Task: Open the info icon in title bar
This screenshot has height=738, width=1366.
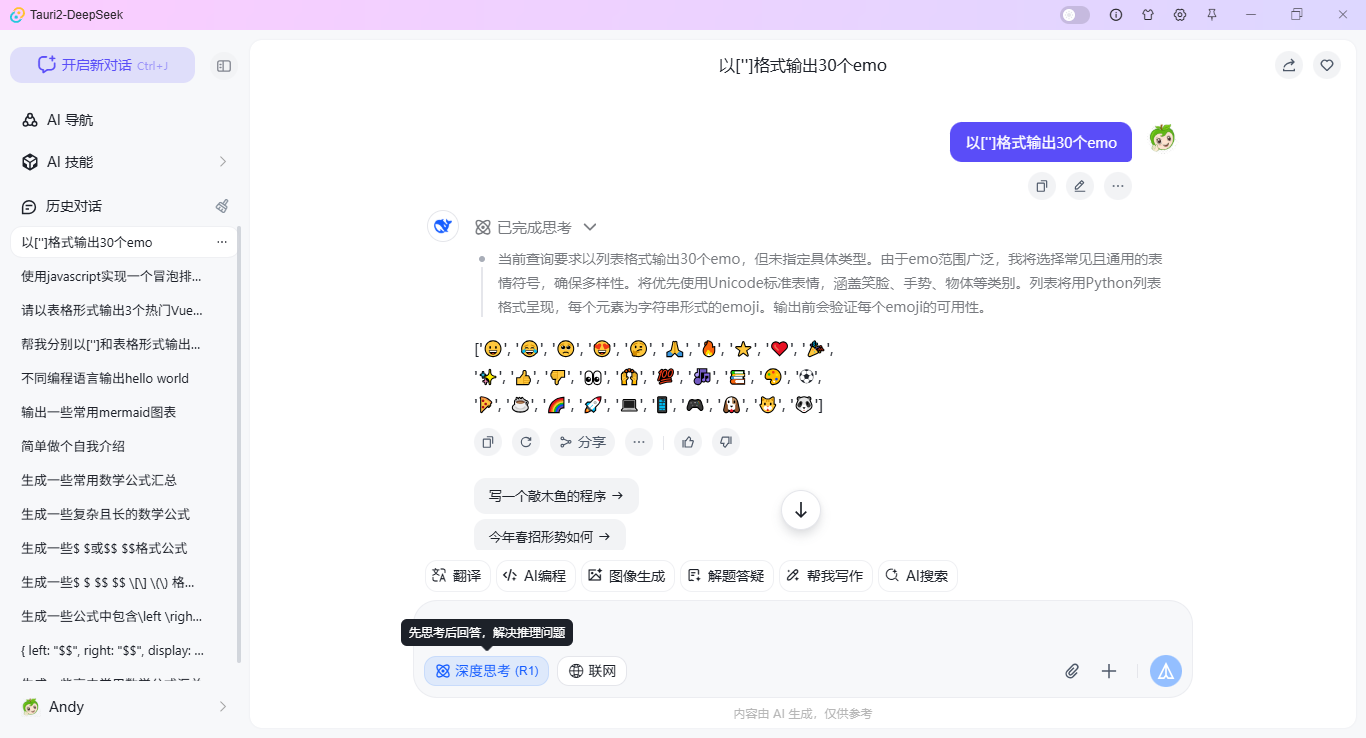Action: pyautogui.click(x=1116, y=15)
